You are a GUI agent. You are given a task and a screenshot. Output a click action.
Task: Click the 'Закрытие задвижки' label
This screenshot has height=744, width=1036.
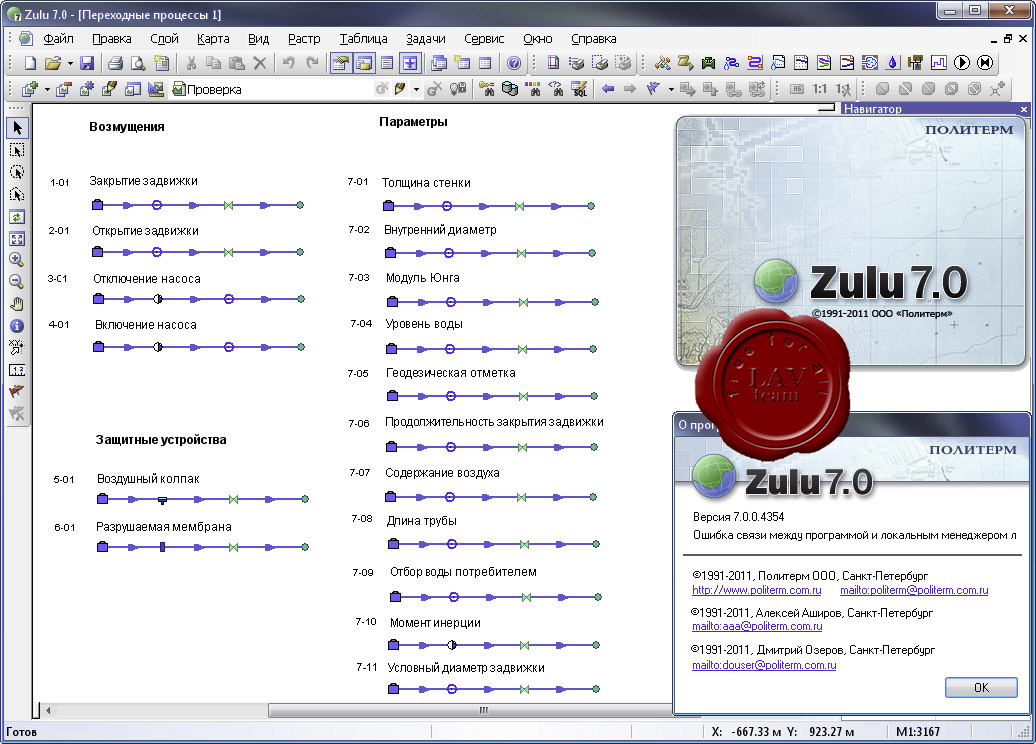143,181
